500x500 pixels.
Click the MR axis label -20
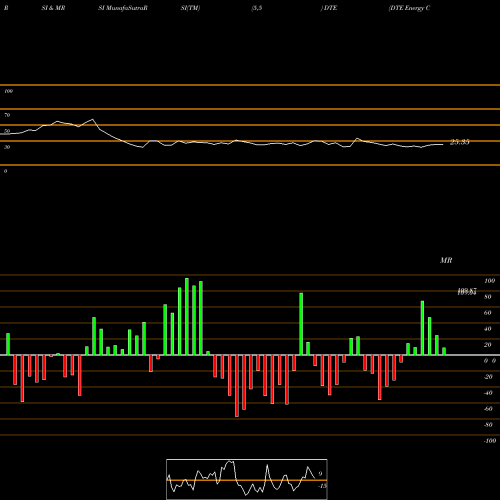[488, 377]
